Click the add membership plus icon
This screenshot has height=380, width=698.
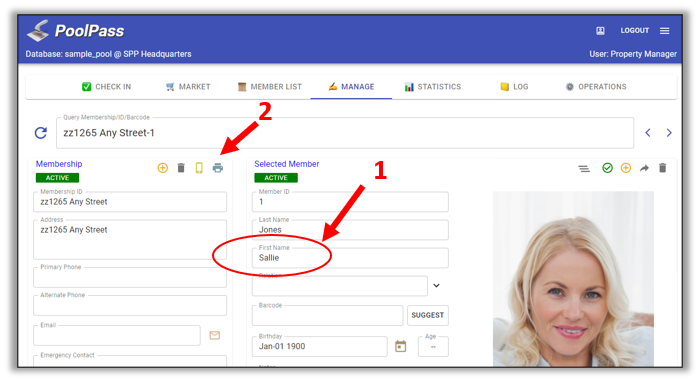pos(162,168)
